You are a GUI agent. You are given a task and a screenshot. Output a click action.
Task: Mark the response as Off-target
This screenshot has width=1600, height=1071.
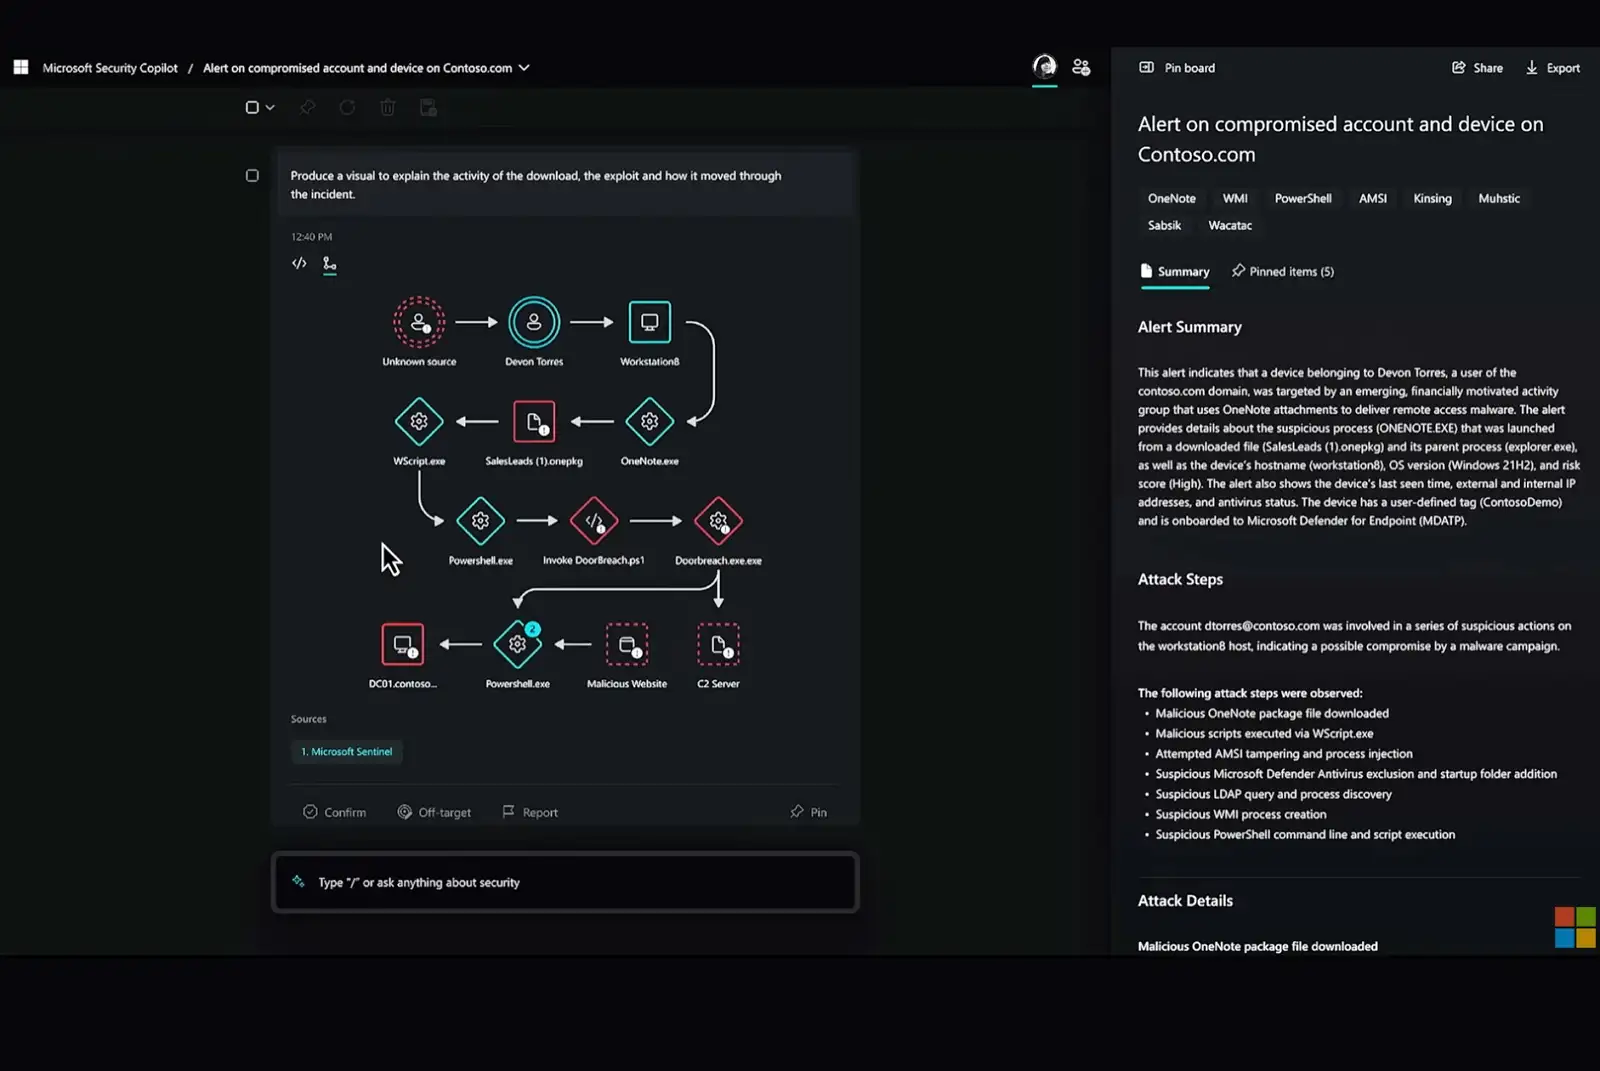coord(435,811)
